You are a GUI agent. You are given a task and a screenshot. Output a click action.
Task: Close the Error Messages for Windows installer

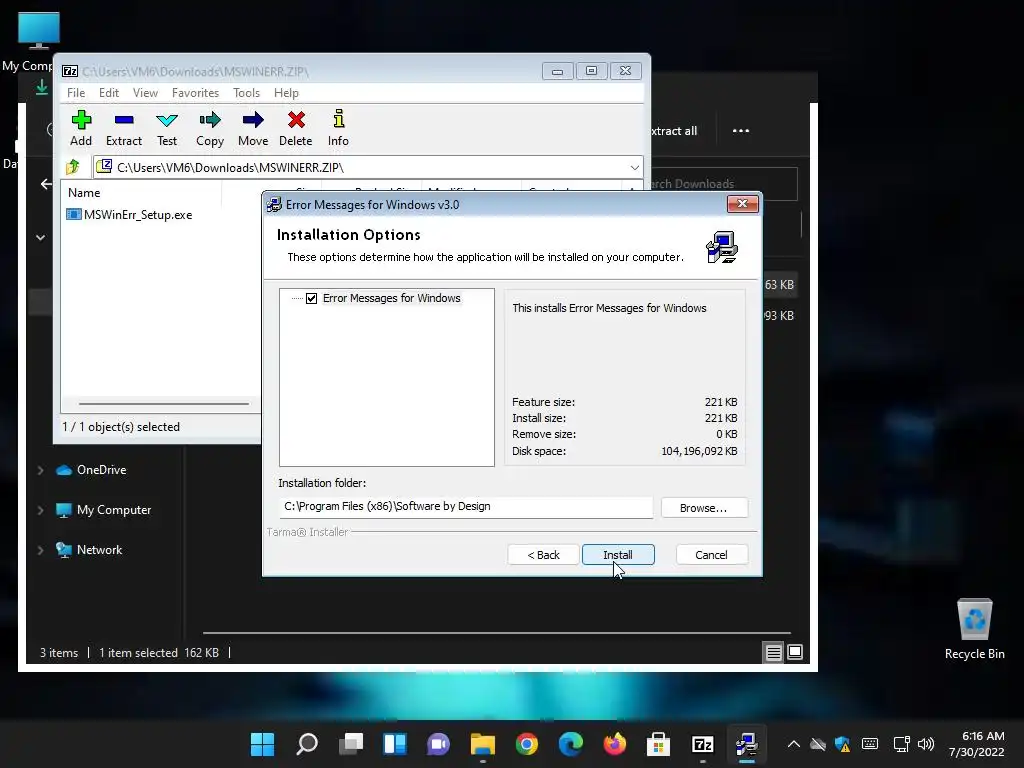click(x=743, y=204)
